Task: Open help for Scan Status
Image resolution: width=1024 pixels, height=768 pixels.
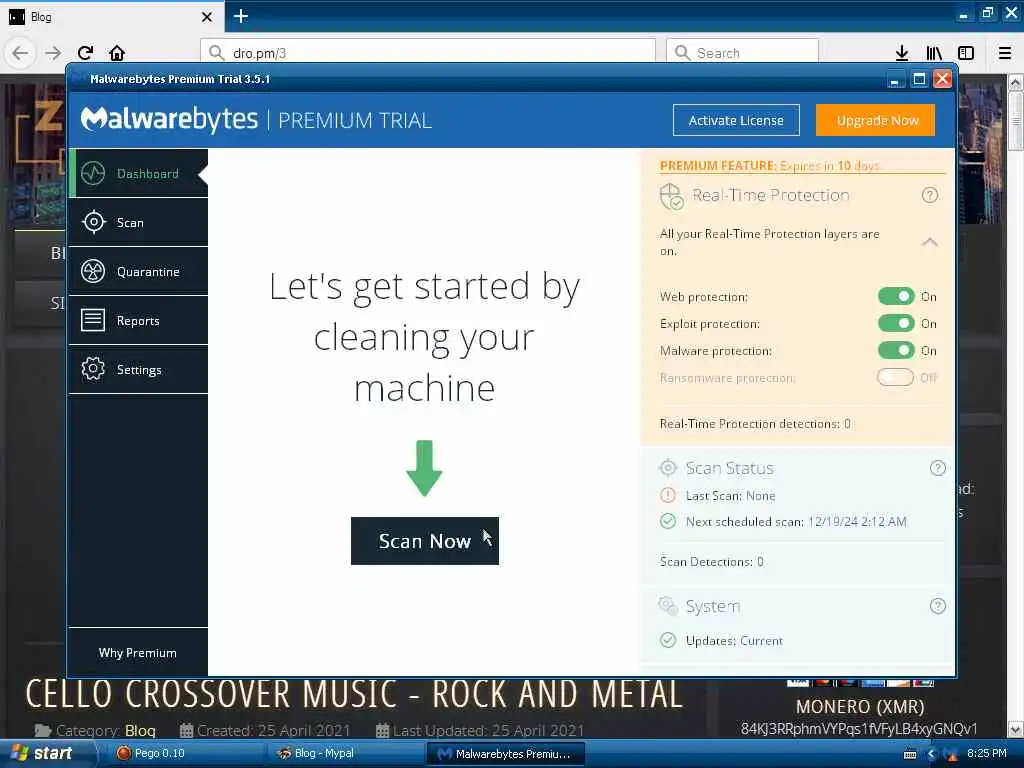Action: pyautogui.click(x=937, y=468)
